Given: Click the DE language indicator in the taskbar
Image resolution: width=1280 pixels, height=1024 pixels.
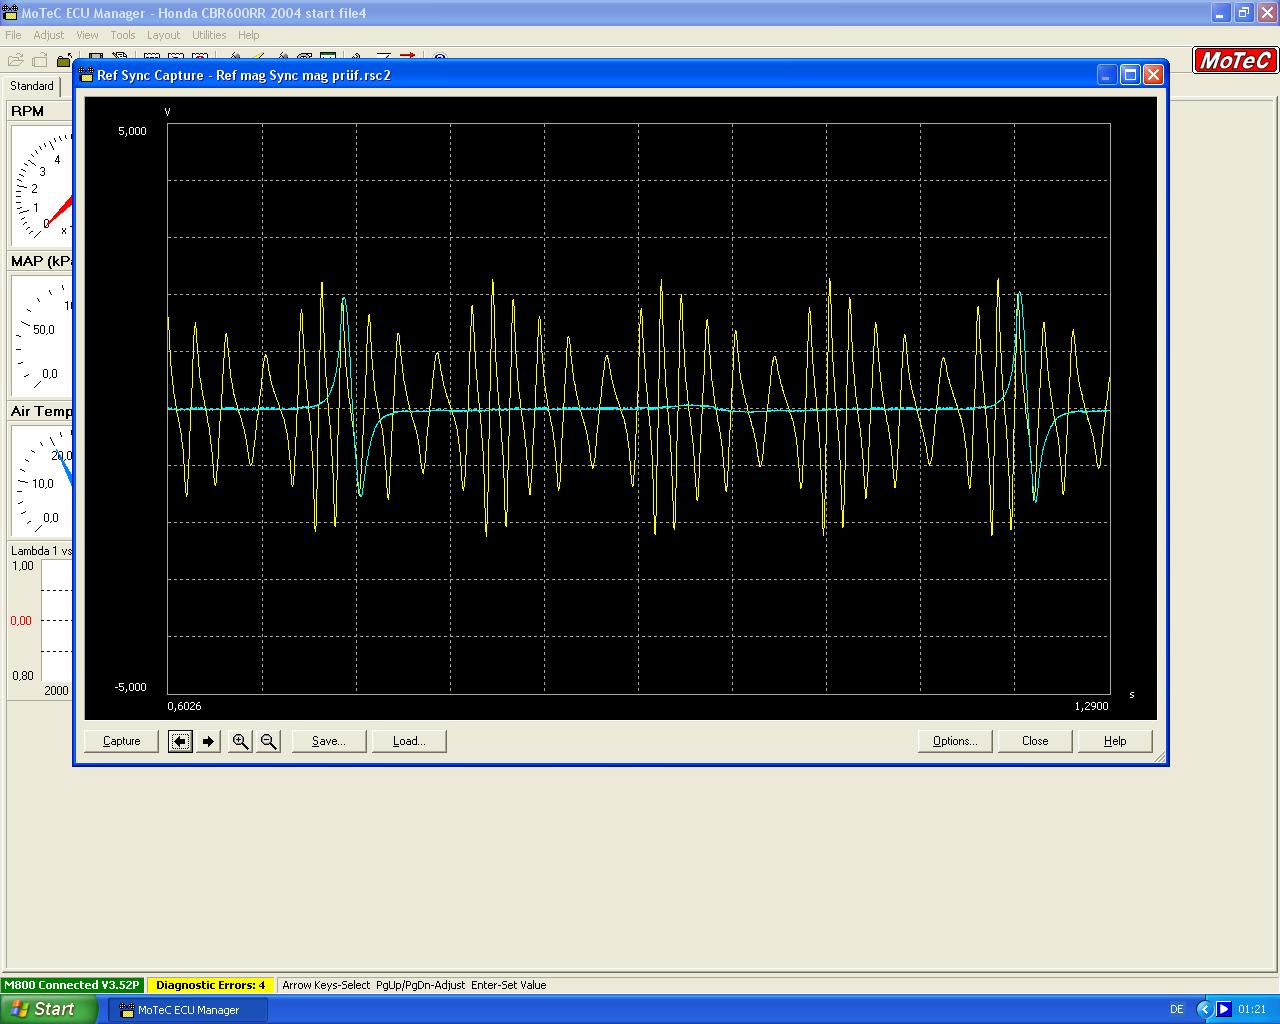Looking at the screenshot, I should [1177, 1009].
